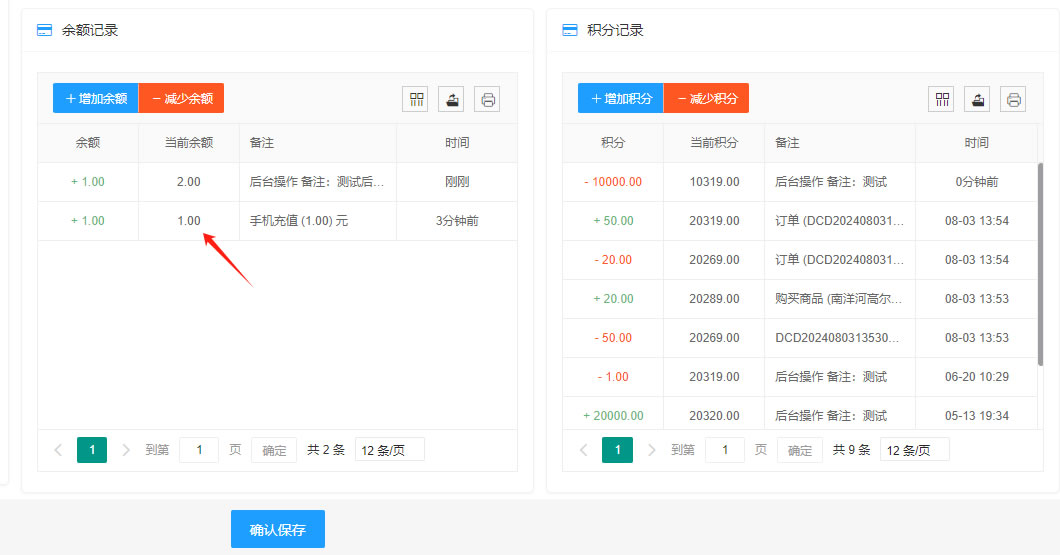Click 确定 in 积分记录 pagination
The height and width of the screenshot is (555, 1060).
tap(800, 450)
